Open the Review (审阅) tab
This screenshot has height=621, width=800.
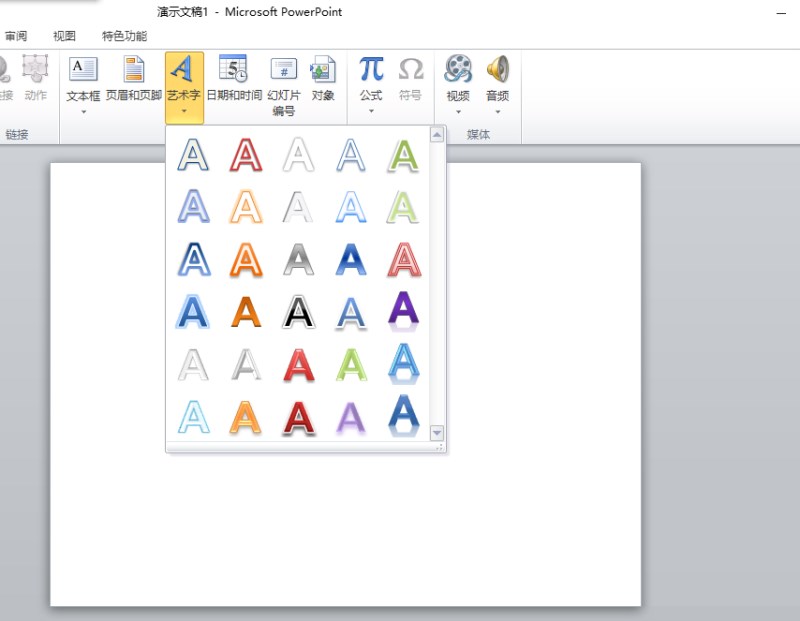pos(16,36)
